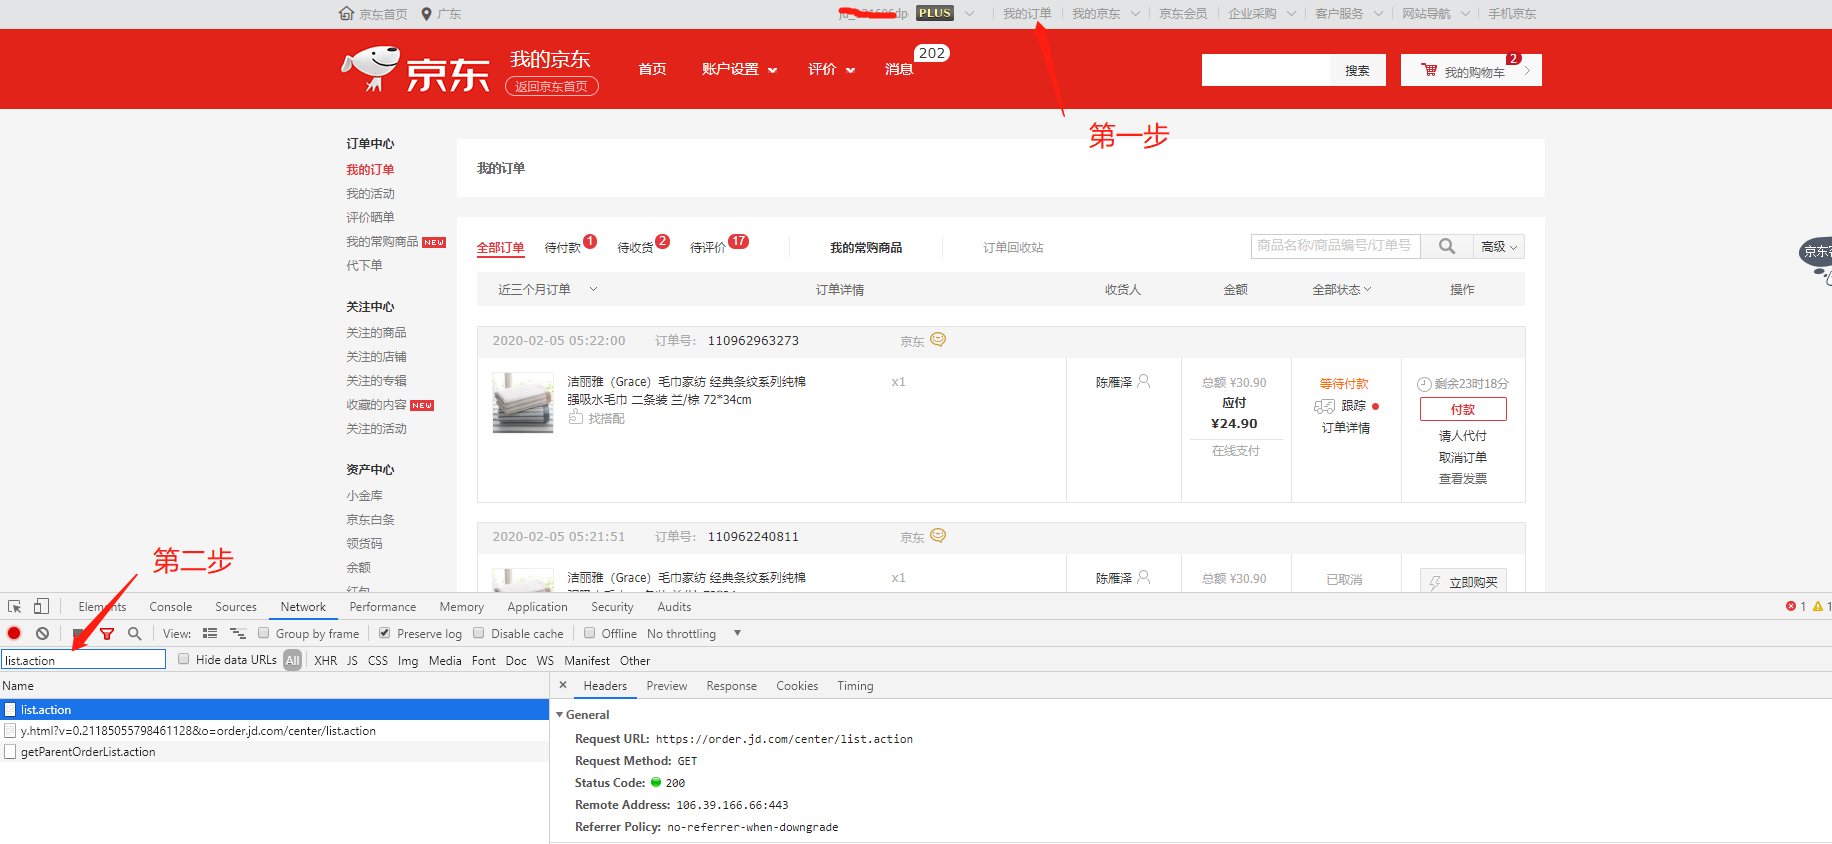
Task: Open 我的订单 in top bar
Action: tap(1027, 13)
